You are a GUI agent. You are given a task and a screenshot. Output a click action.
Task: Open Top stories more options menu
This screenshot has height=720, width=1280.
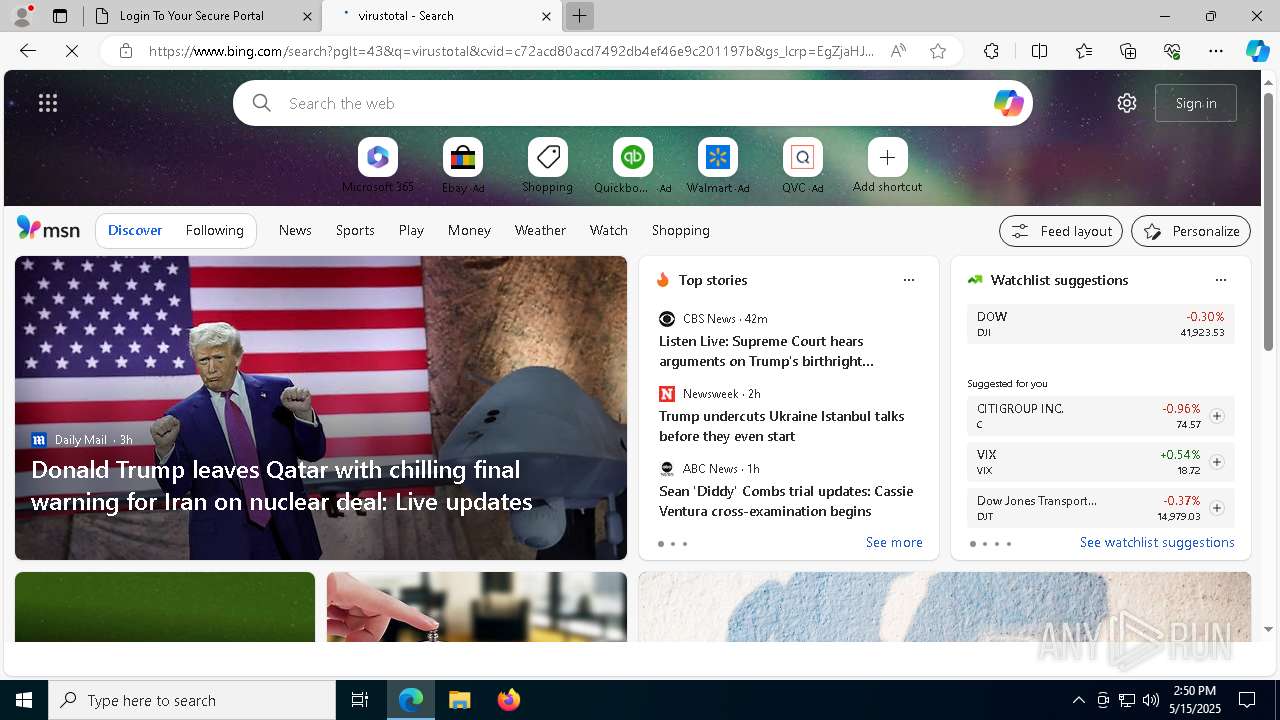click(909, 280)
